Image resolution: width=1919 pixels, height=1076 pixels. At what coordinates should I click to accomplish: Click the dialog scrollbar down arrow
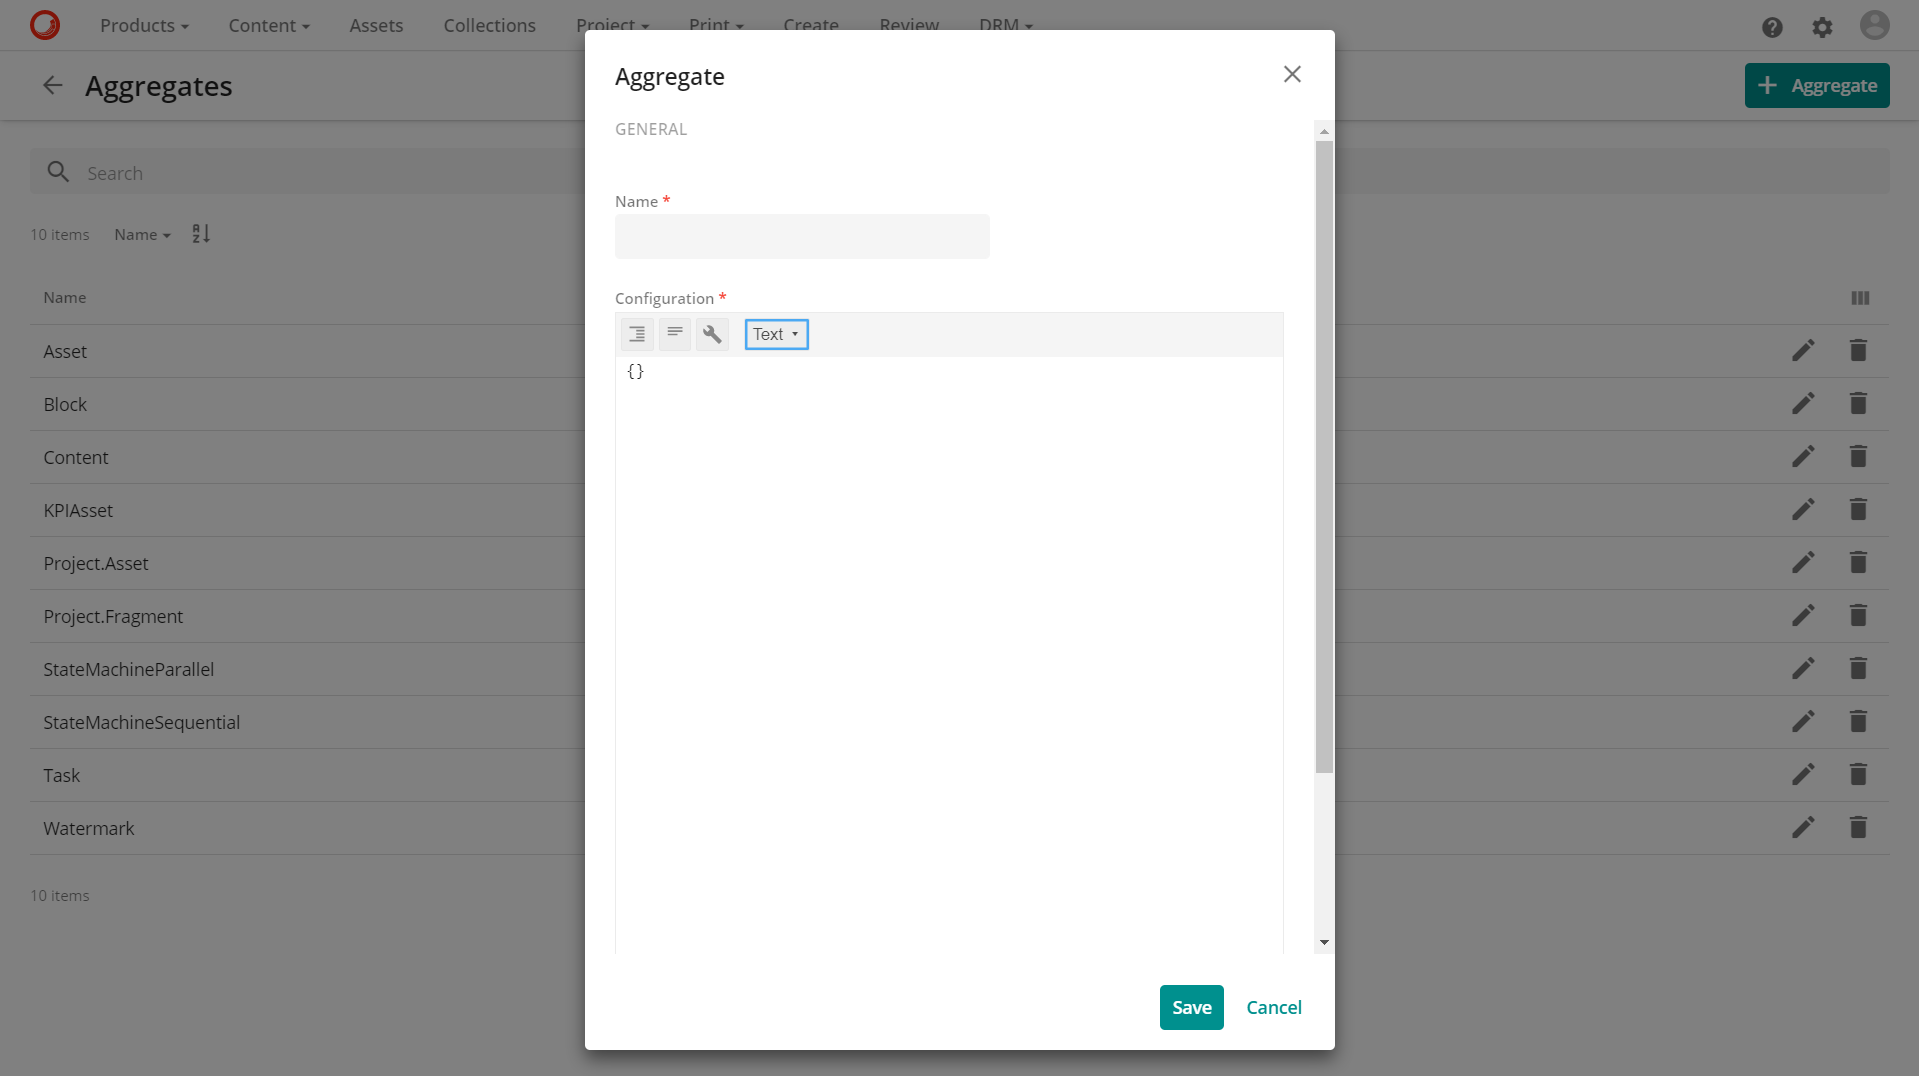coord(1324,942)
